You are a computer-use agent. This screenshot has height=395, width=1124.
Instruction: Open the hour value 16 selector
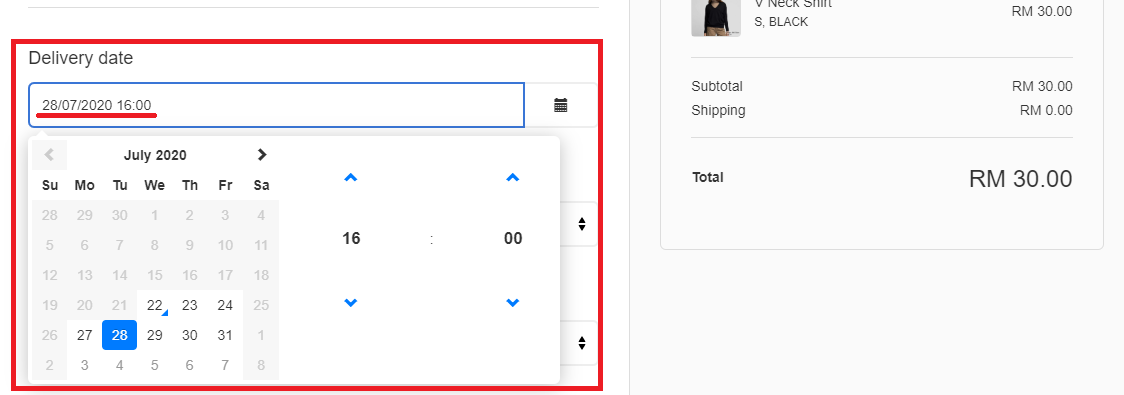click(x=351, y=239)
